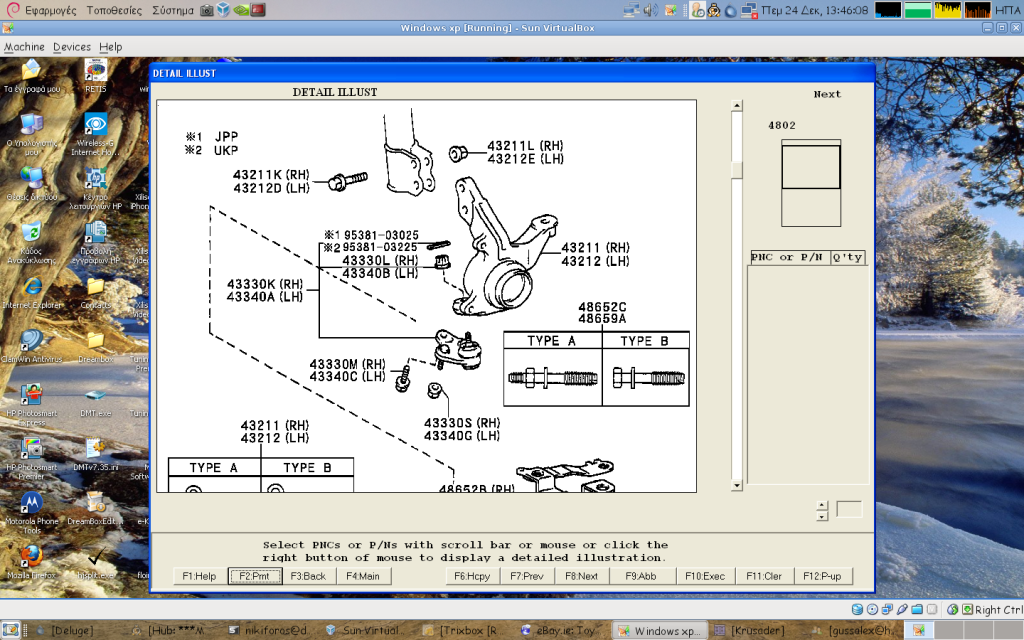
Task: Open the DreamBoxEdit desktop icon
Action: 95,509
